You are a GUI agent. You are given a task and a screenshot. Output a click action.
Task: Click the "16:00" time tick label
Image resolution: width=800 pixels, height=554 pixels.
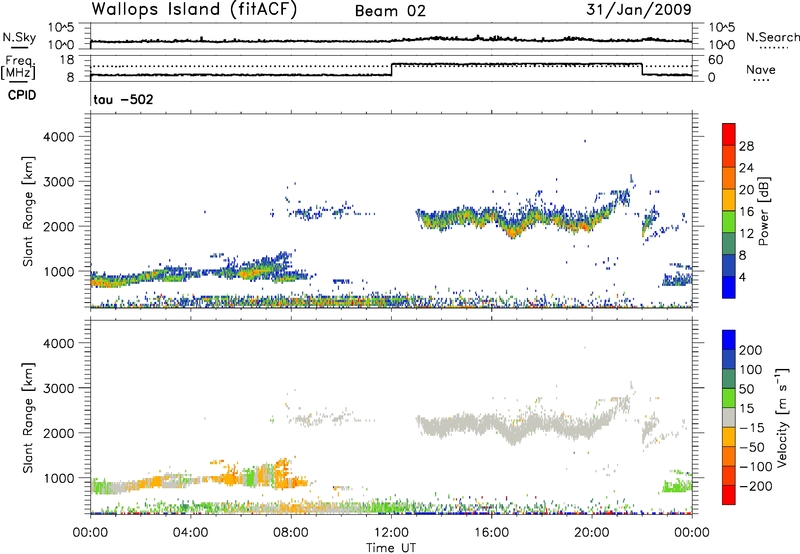(491, 533)
